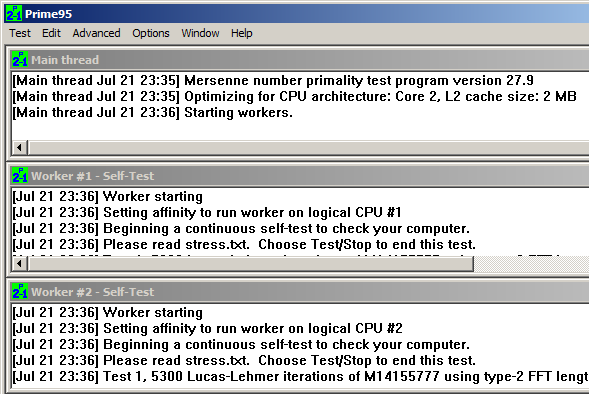Viewport: 589px width, 394px height.
Task: Click the horizontal scrollbar track in Main thread
Action: pos(309,148)
